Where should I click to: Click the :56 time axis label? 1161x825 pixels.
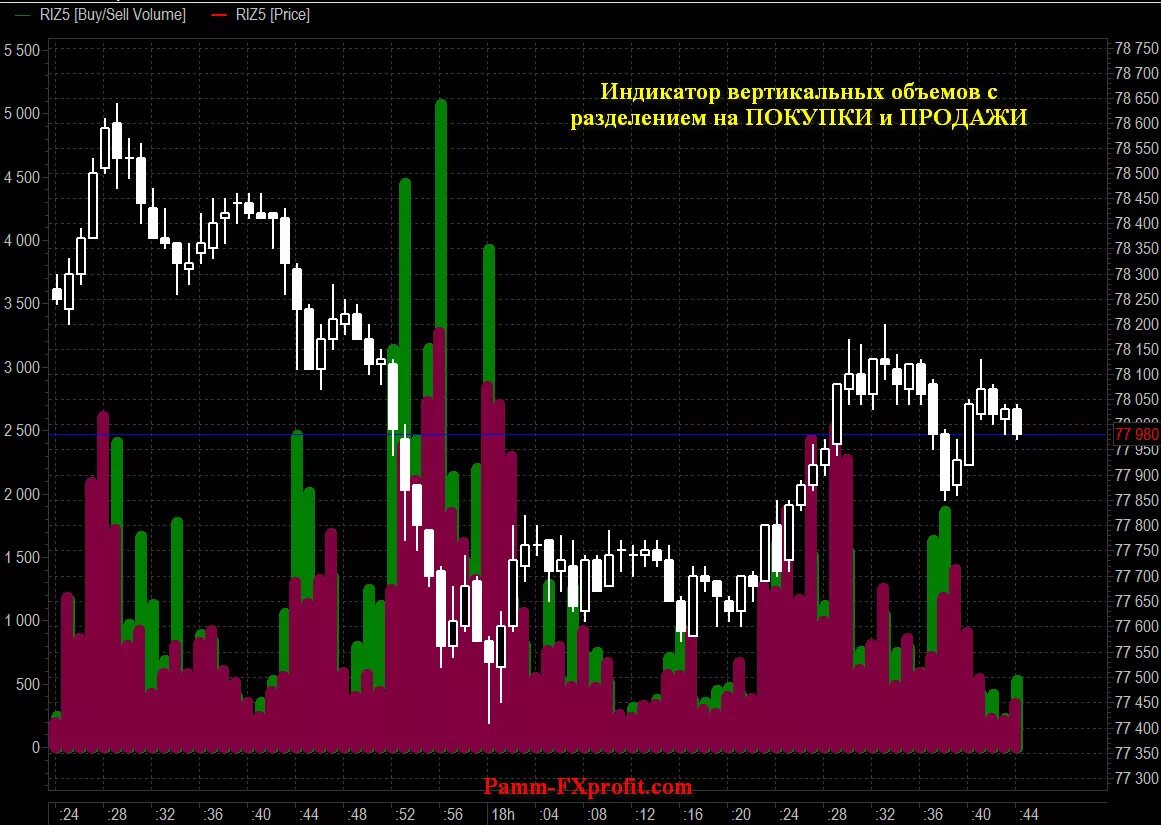pyautogui.click(x=452, y=815)
